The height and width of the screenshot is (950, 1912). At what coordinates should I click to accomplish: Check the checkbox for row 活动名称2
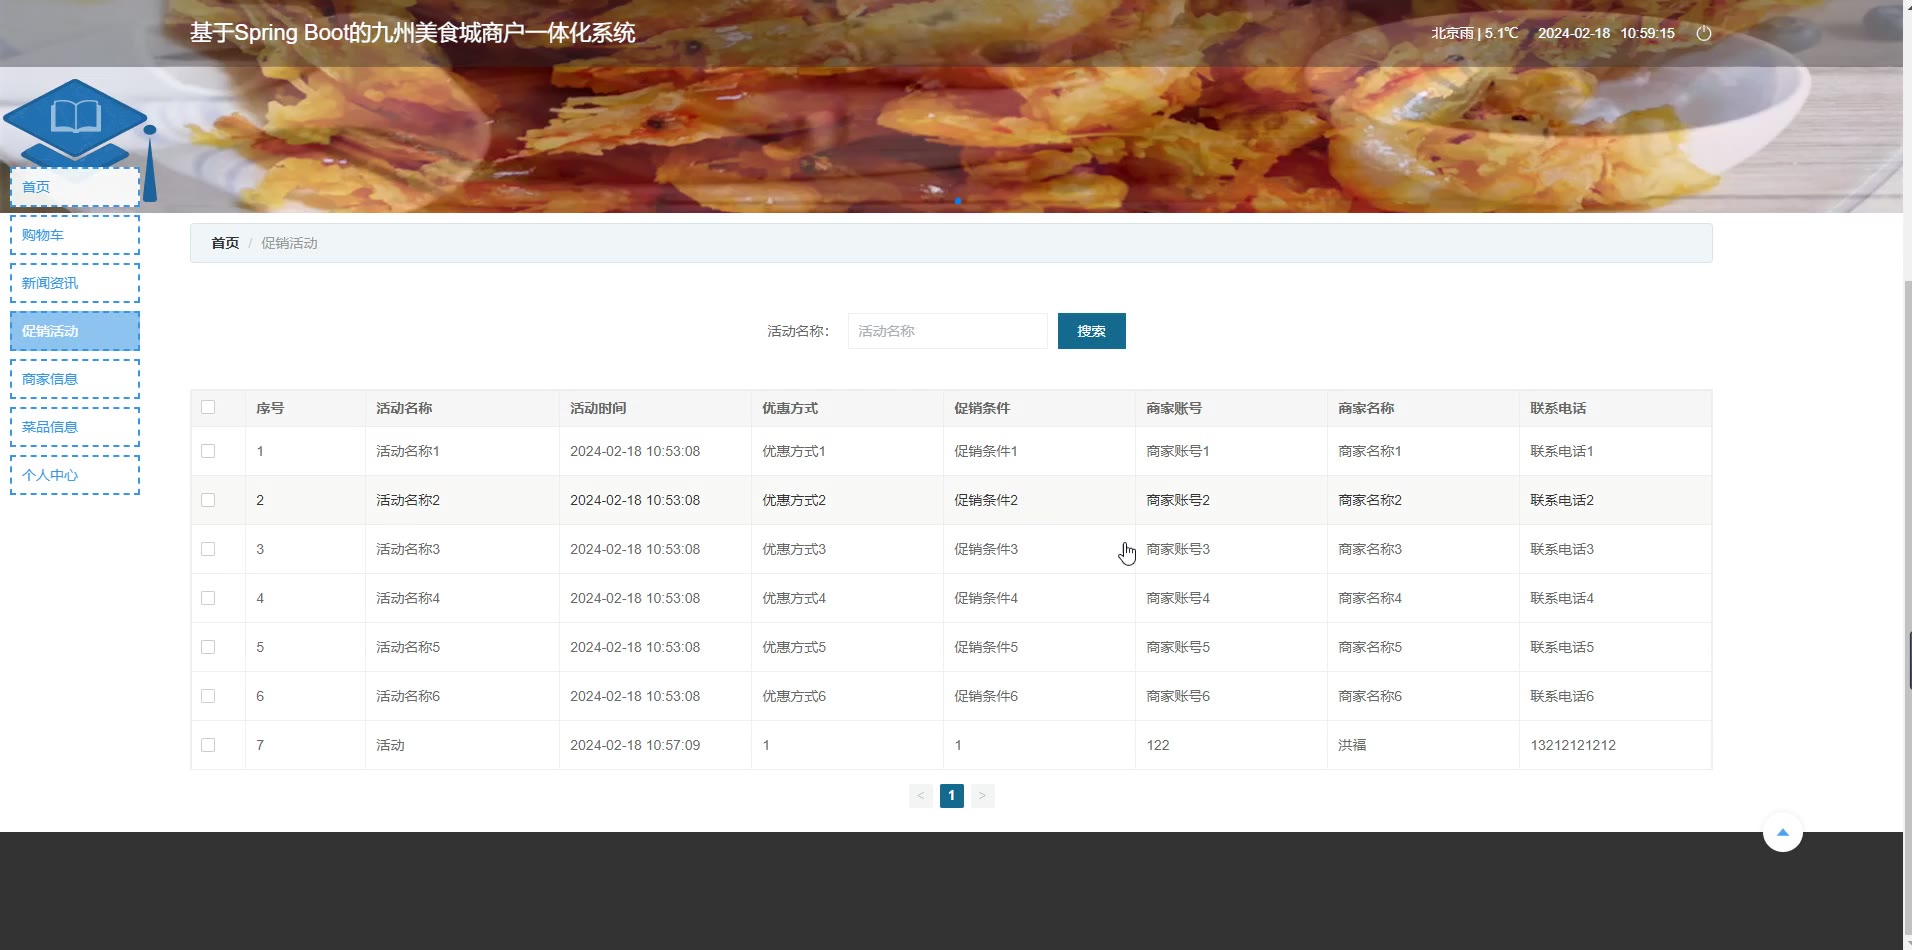[208, 500]
